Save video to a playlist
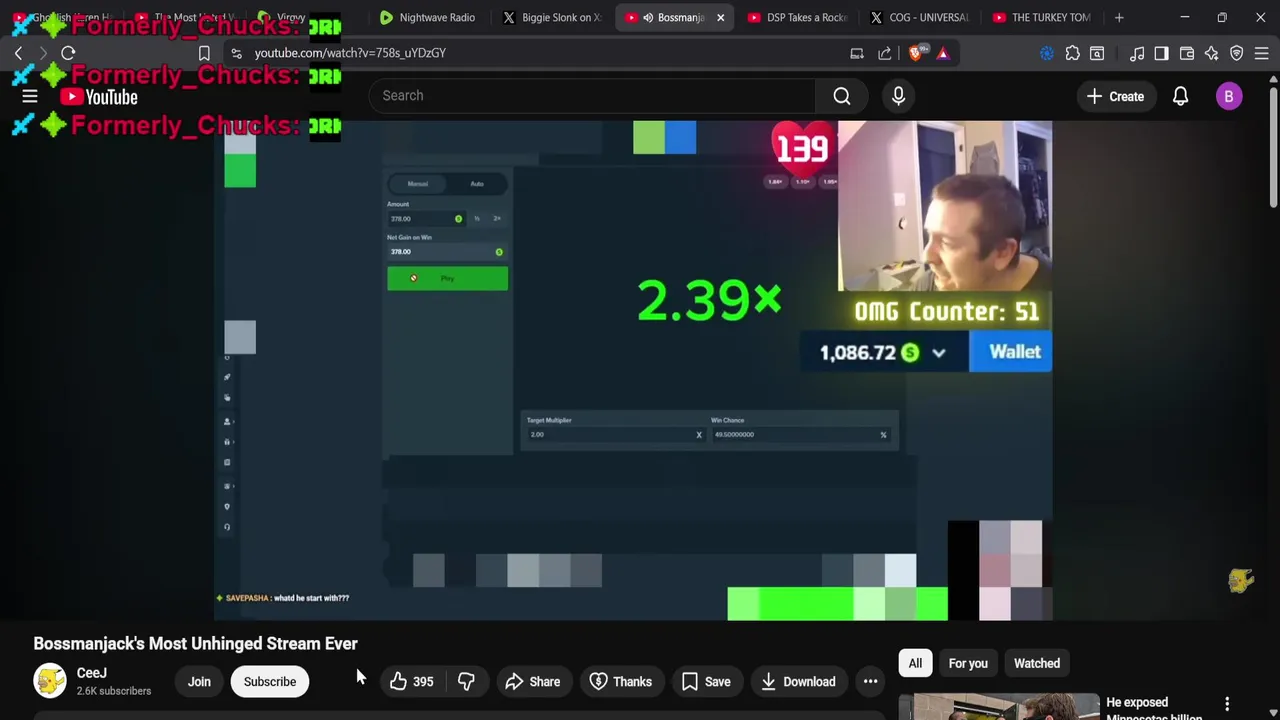This screenshot has width=1280, height=720. click(706, 682)
